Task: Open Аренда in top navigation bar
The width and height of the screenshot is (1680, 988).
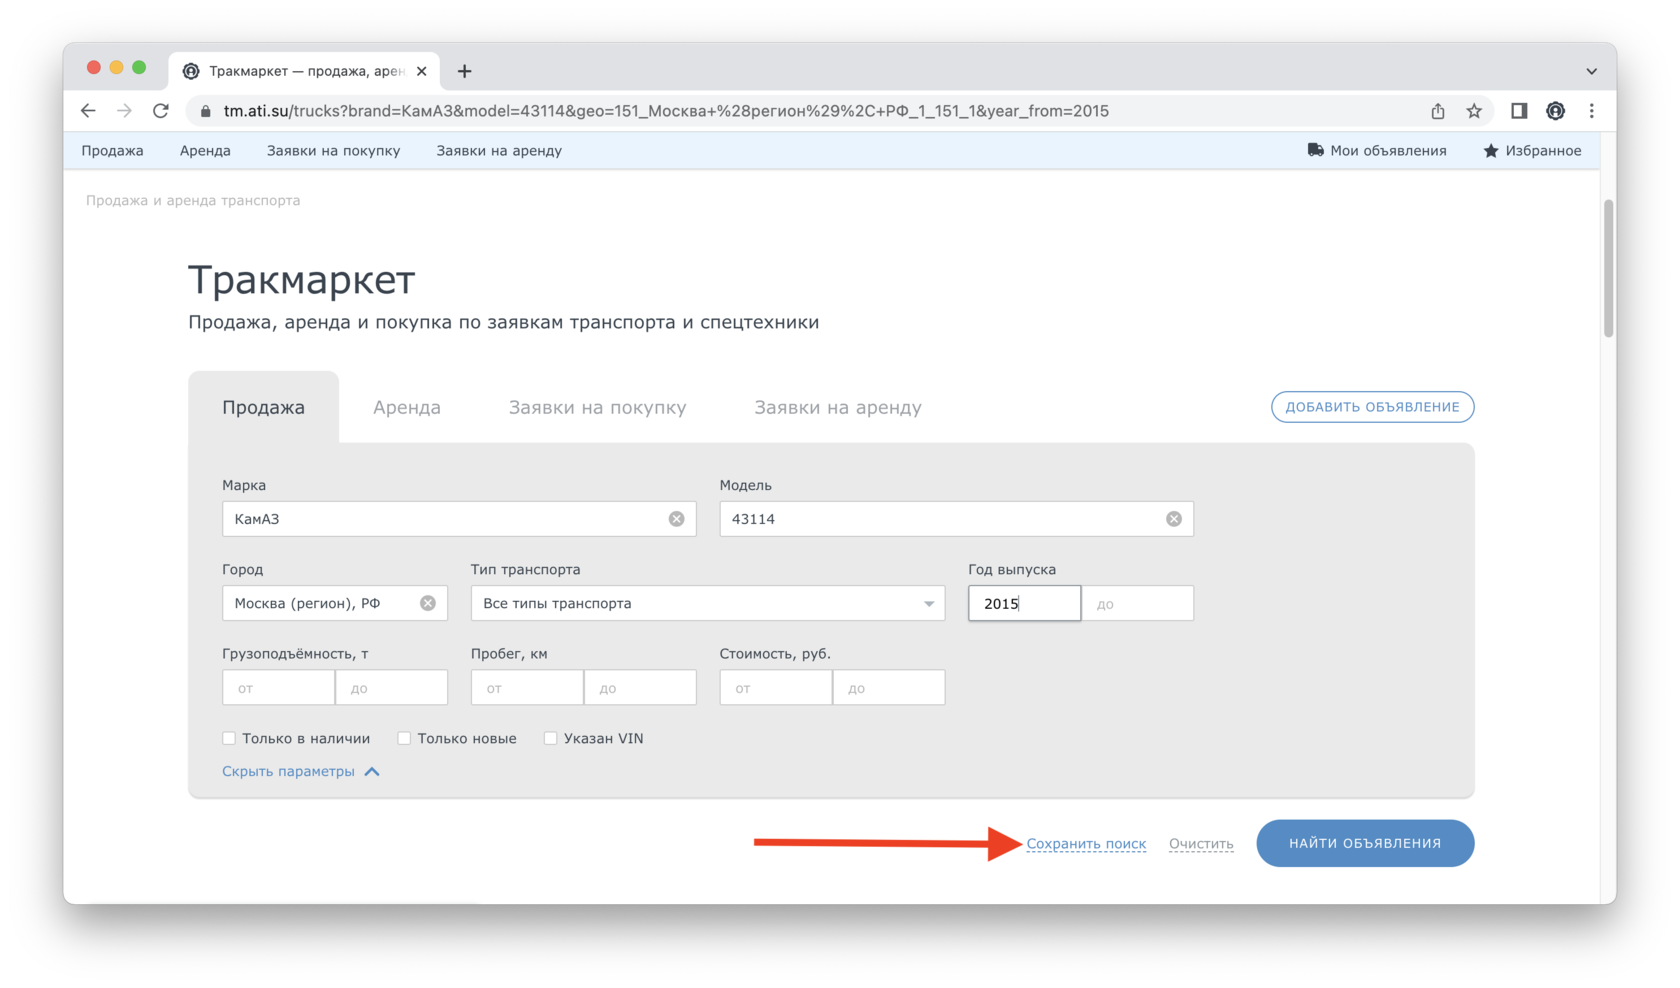Action: [205, 150]
